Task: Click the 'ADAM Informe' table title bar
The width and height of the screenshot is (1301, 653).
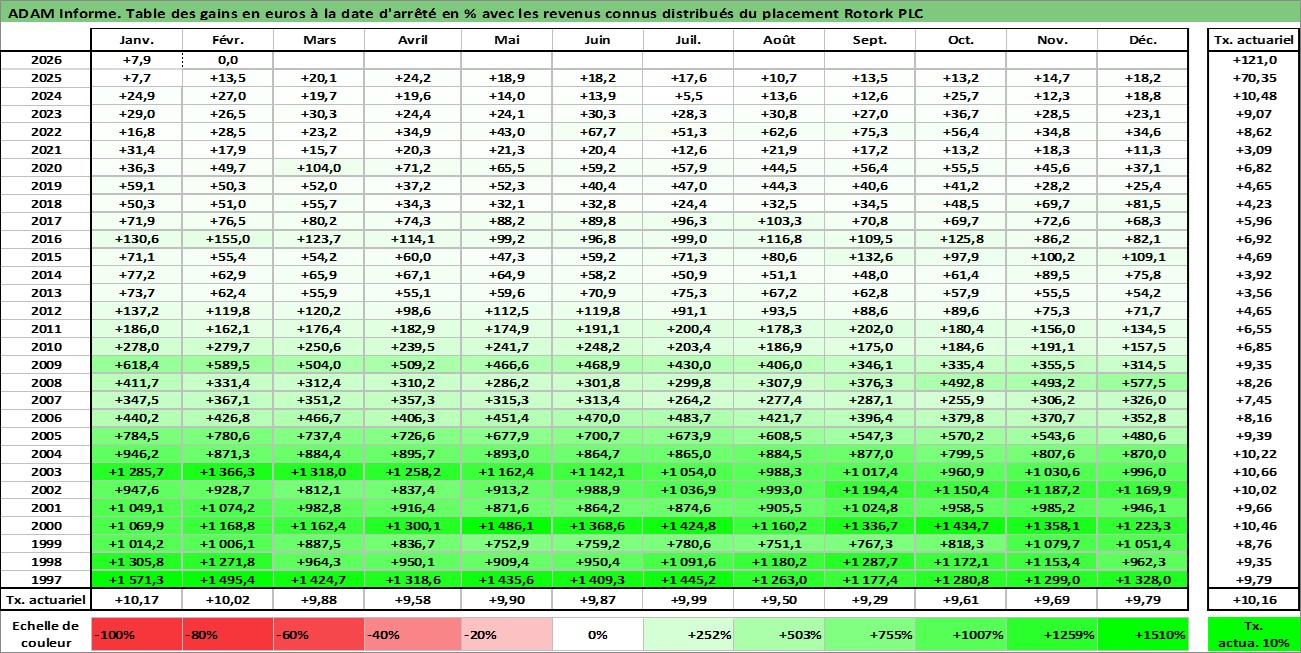Action: [x=650, y=14]
